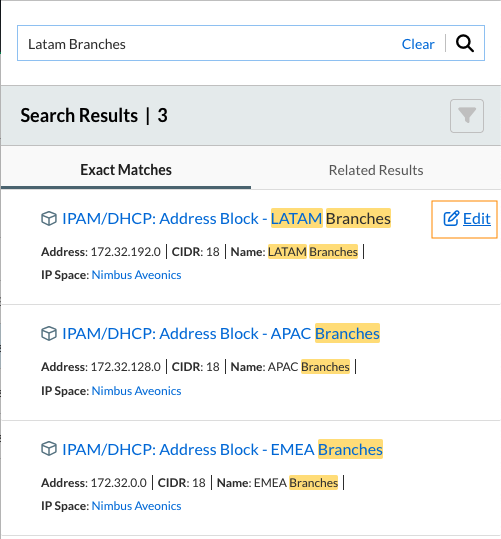Click the Search Results heading
Viewport: 501px width, 539px height.
79,115
